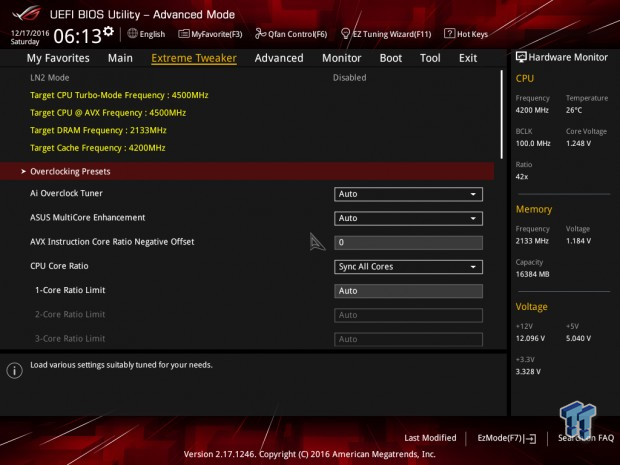Select the Exit tab
The width and height of the screenshot is (620, 465).
[x=468, y=58]
